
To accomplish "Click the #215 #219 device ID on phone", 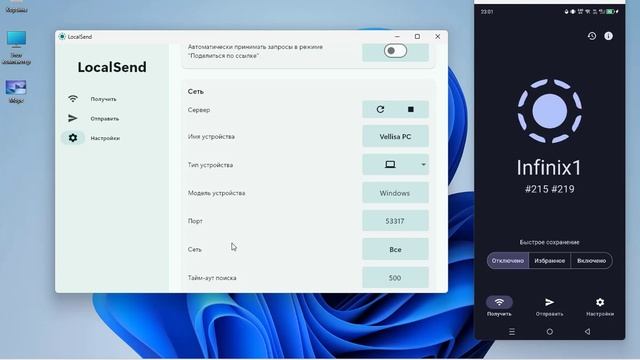I will [x=549, y=189].
